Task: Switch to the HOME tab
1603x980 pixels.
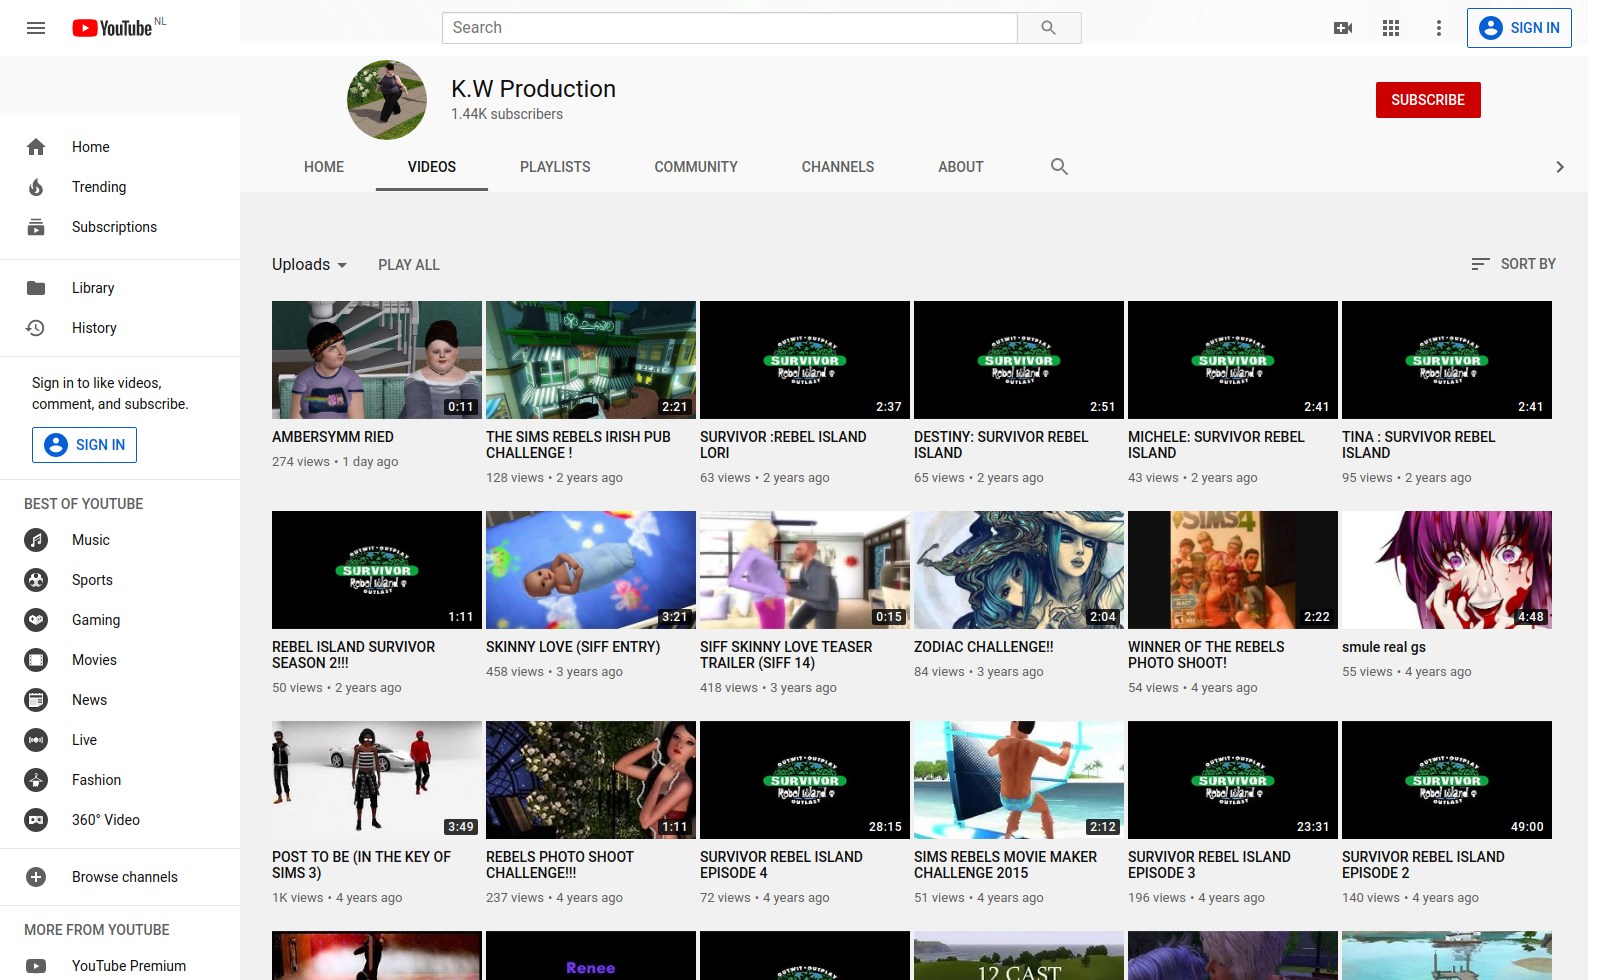Action: (324, 167)
